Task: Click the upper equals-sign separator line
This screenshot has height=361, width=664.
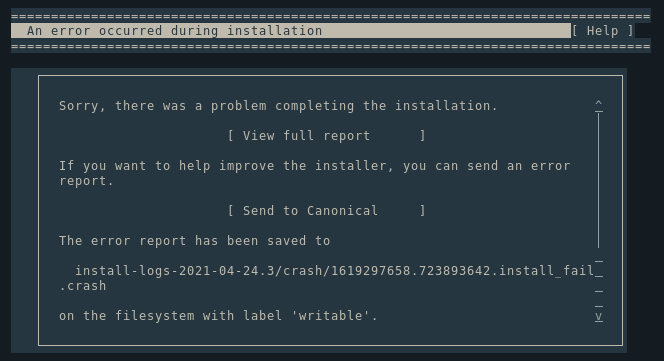Action: pos(331,17)
